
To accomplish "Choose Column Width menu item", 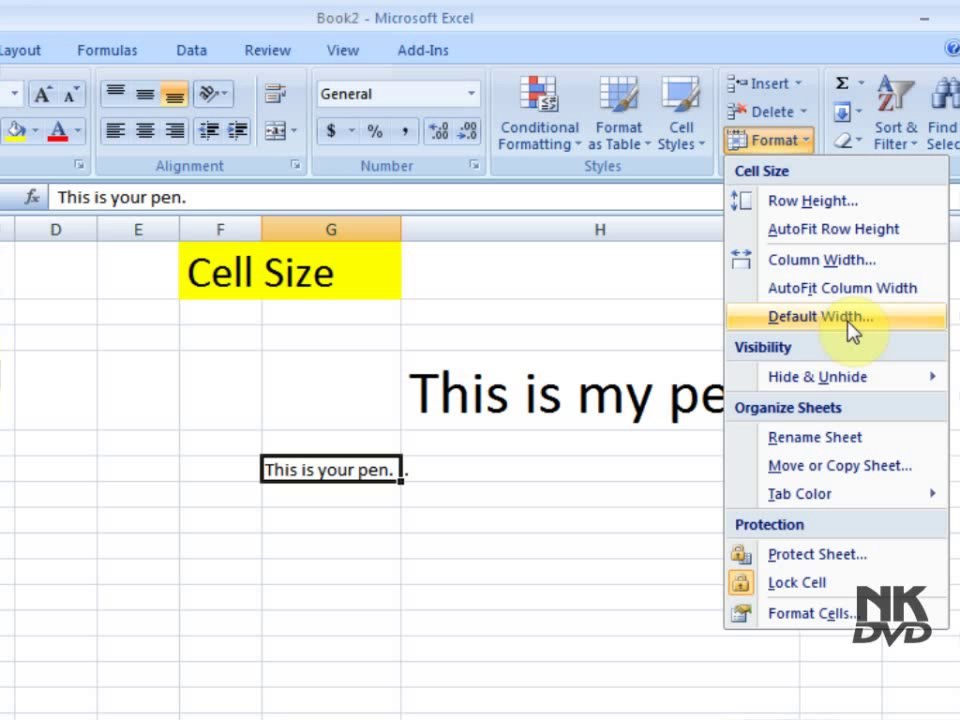I will (836, 260).
